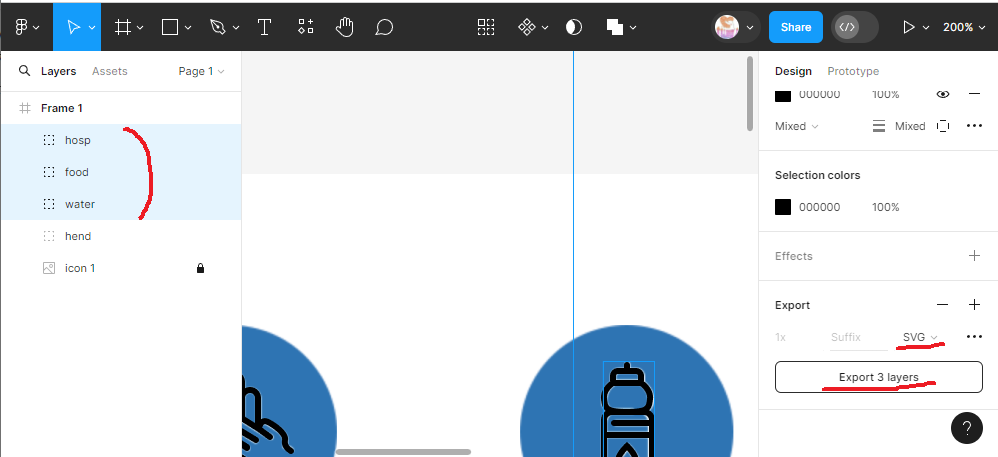Select the Comment tool
Viewport: 998px width, 457px height.
(384, 27)
